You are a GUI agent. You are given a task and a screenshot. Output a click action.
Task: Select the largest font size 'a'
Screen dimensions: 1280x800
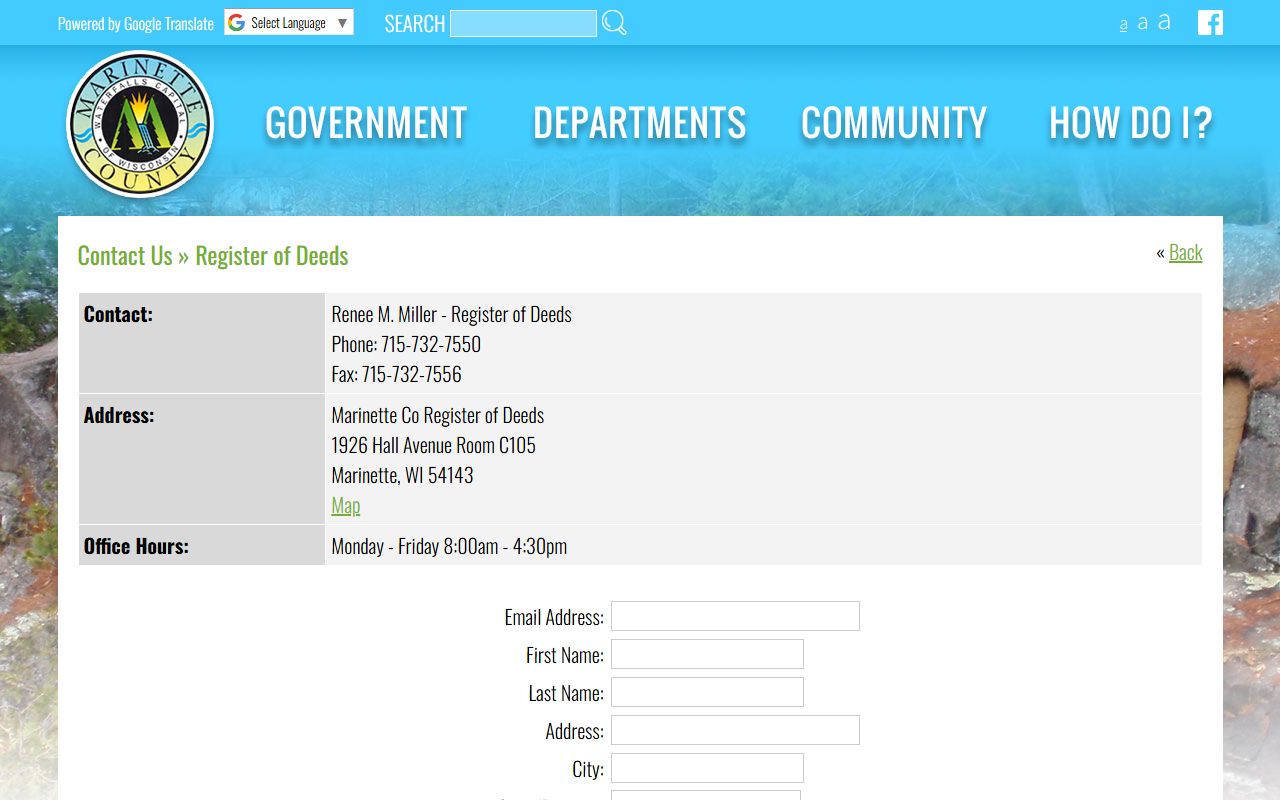(1164, 22)
